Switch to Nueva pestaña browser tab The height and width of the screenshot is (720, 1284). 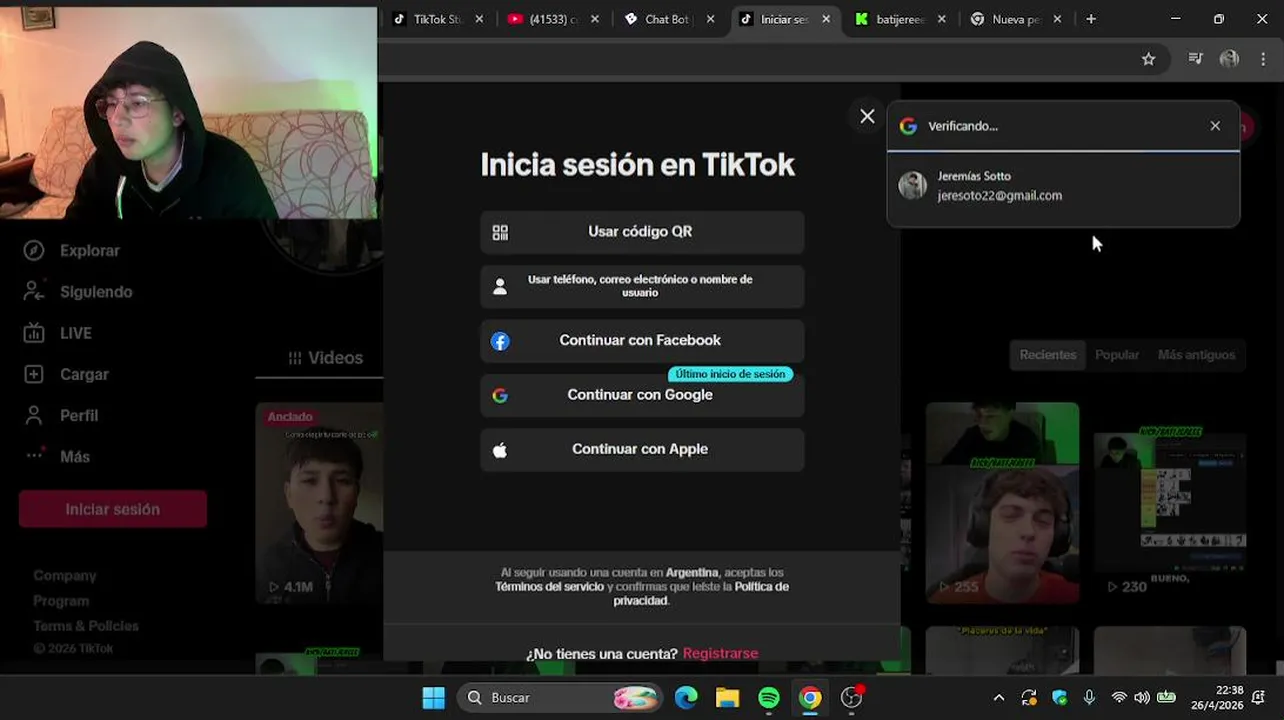pyautogui.click(x=1015, y=19)
